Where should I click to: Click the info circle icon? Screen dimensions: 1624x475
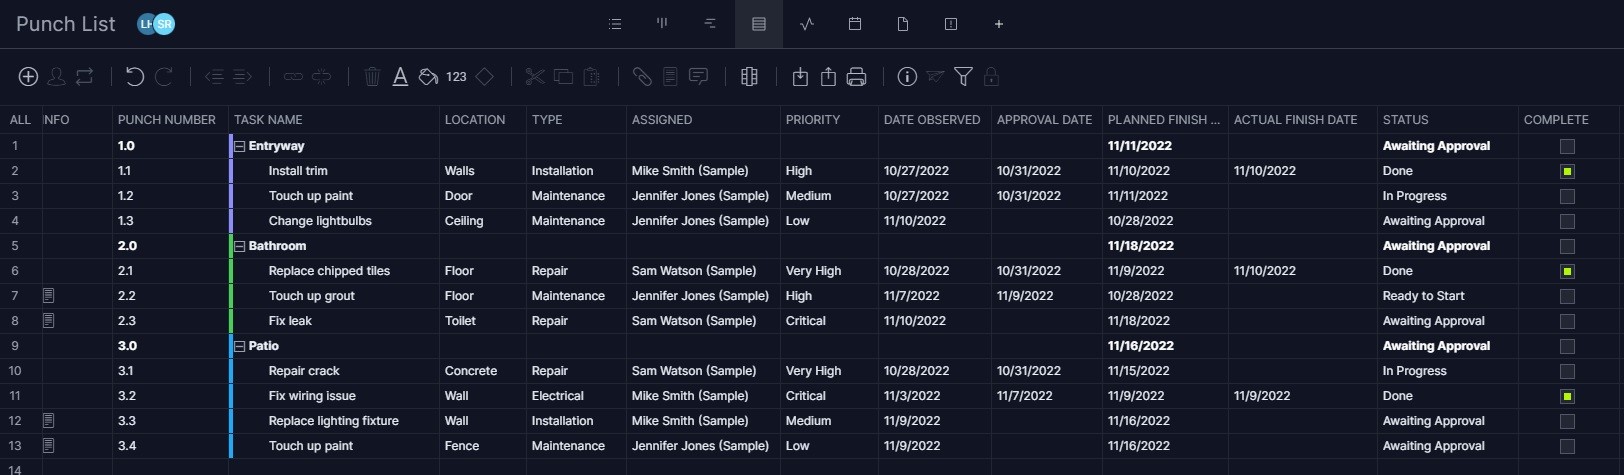(x=907, y=77)
